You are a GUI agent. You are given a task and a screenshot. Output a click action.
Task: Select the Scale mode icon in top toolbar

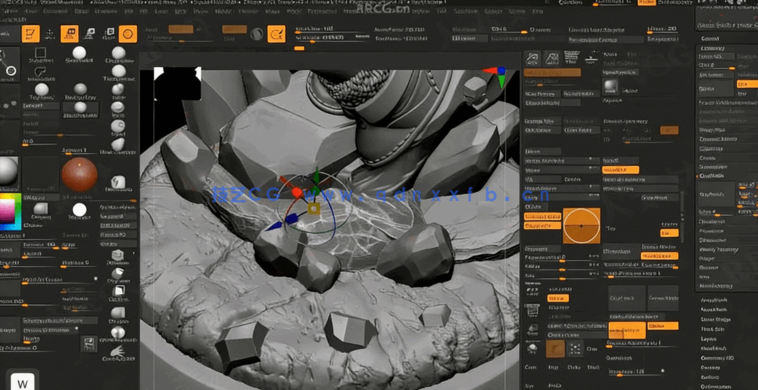(x=89, y=34)
